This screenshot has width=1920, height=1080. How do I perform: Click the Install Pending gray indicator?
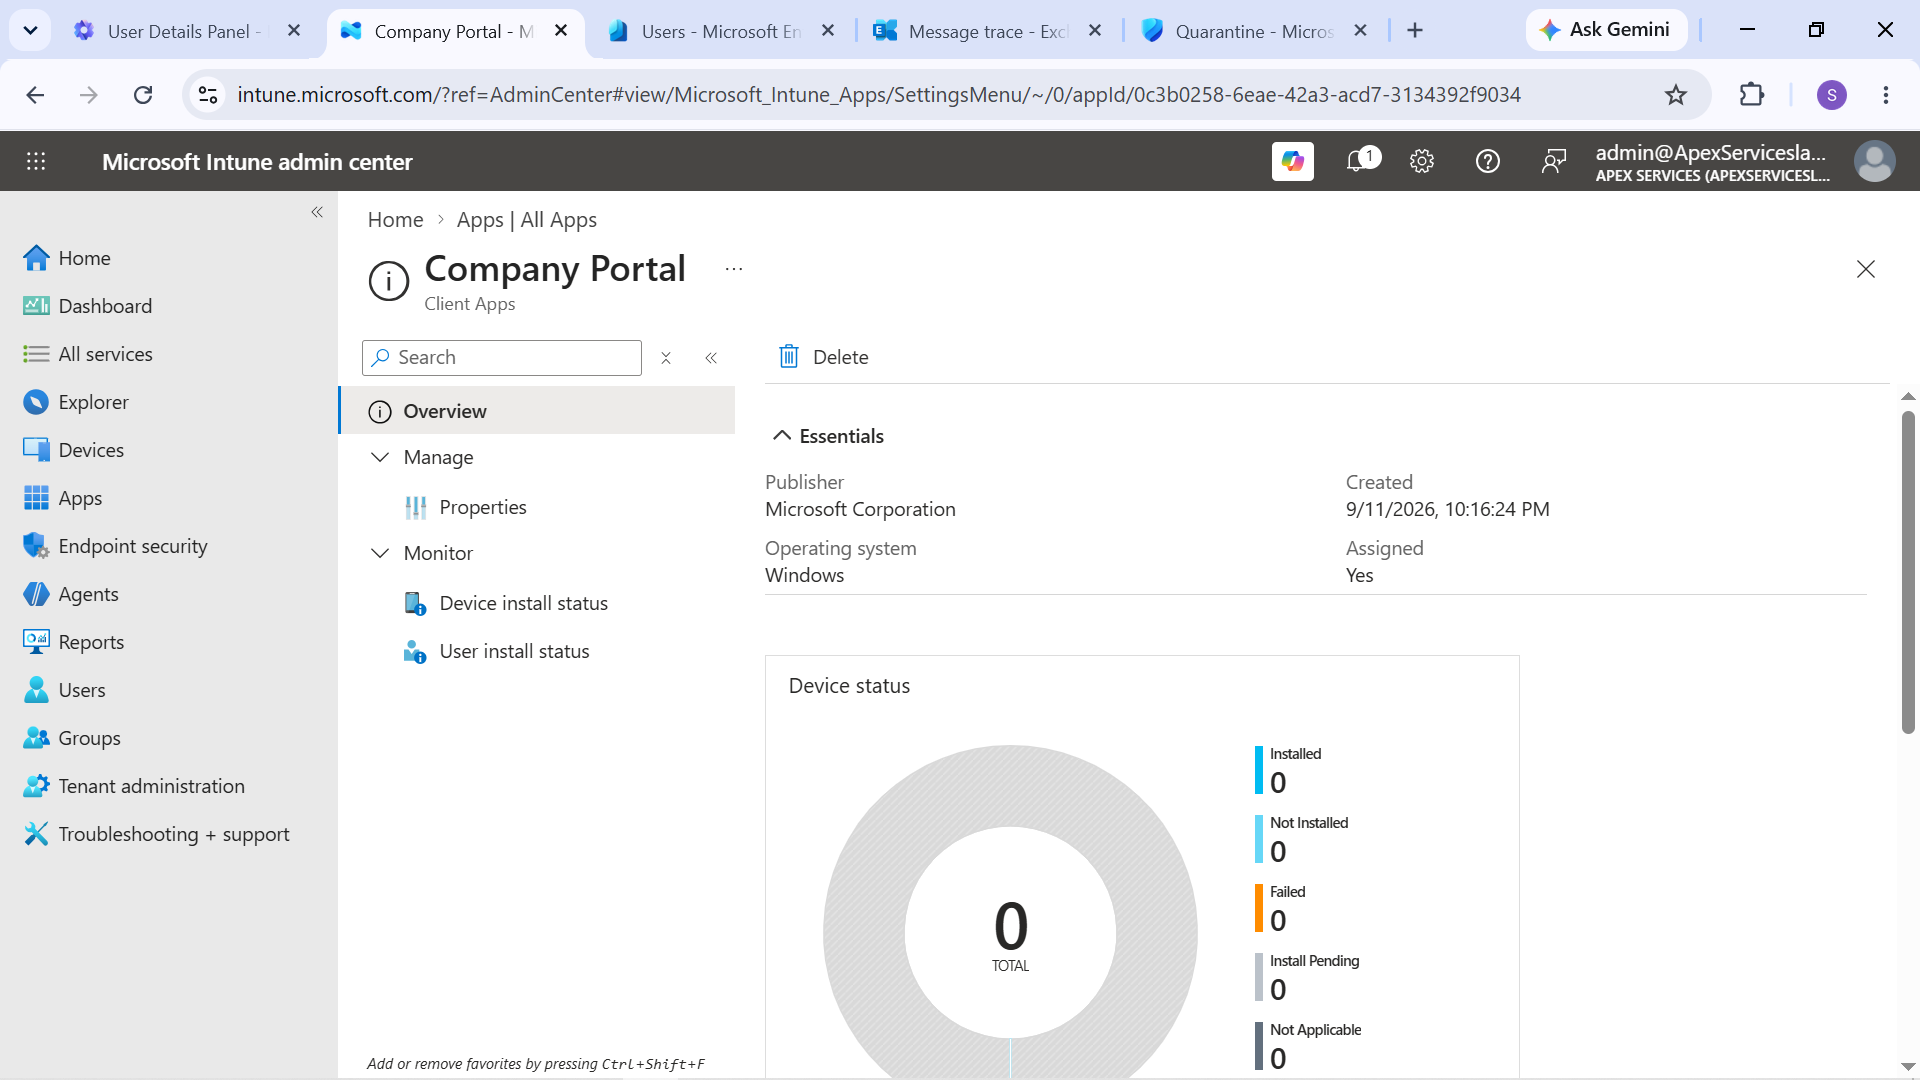(1259, 977)
